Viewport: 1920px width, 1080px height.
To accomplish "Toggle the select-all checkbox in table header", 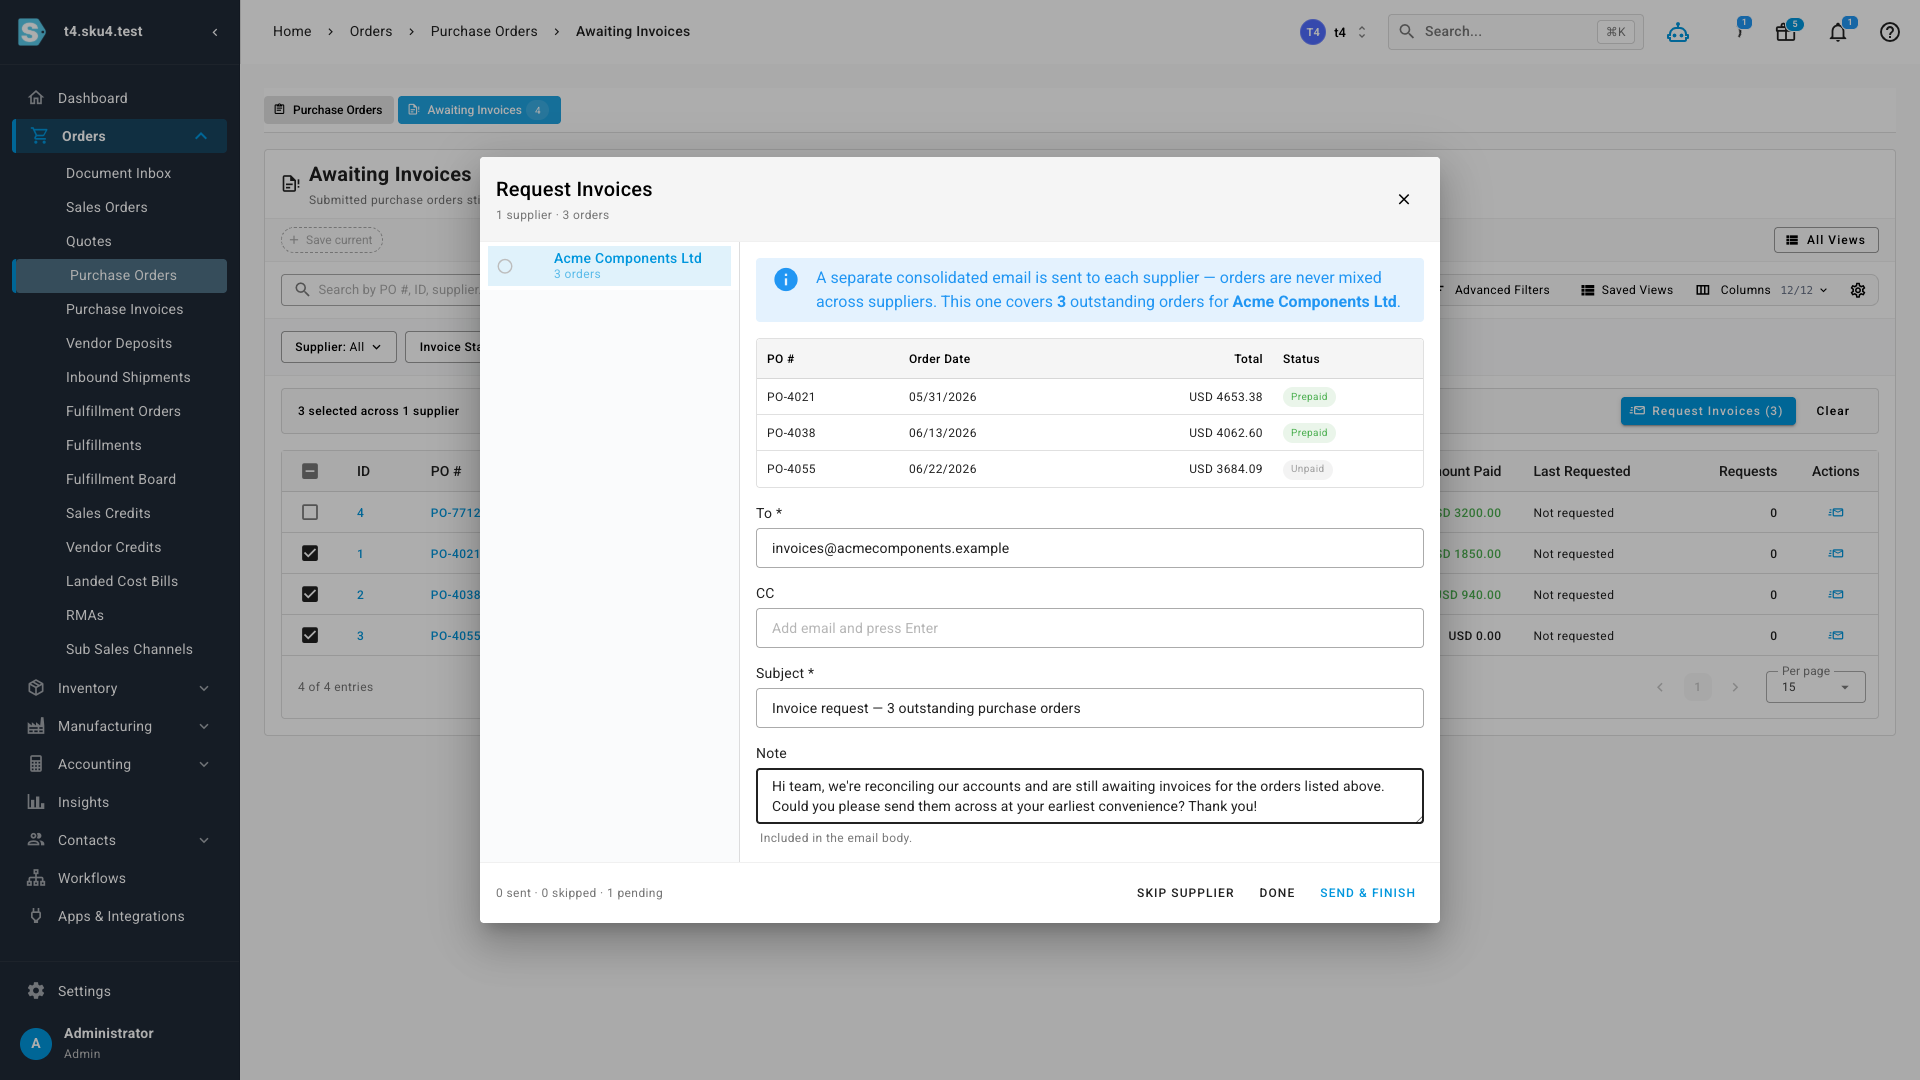I will point(310,471).
